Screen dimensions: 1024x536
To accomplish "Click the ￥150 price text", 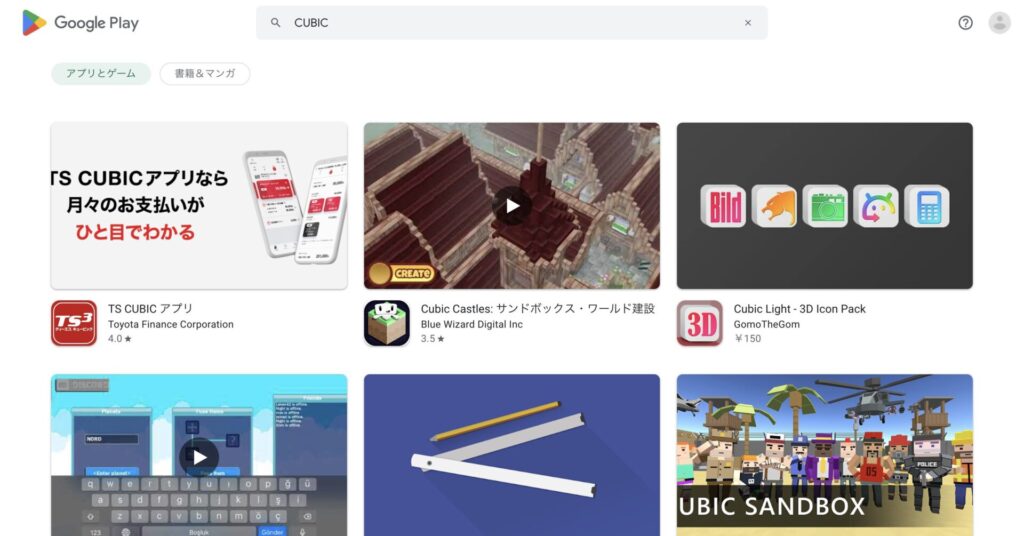I will click(747, 339).
